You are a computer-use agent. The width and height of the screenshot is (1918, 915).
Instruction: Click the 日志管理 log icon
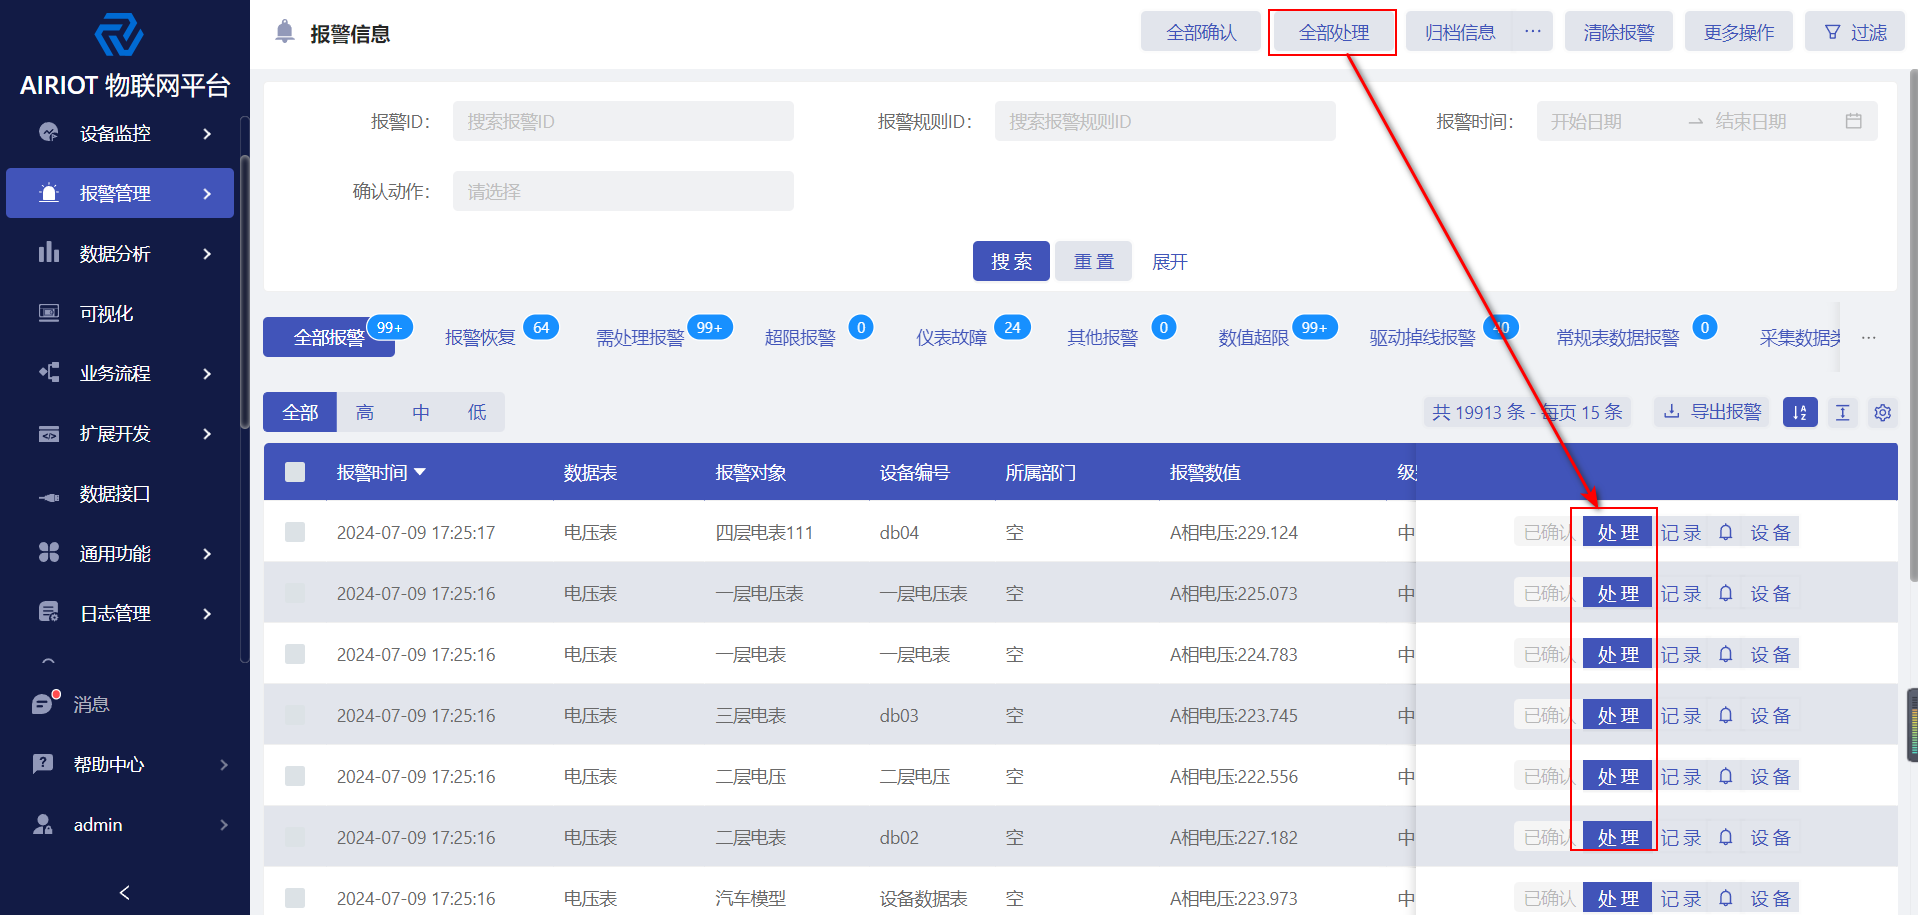coord(48,613)
